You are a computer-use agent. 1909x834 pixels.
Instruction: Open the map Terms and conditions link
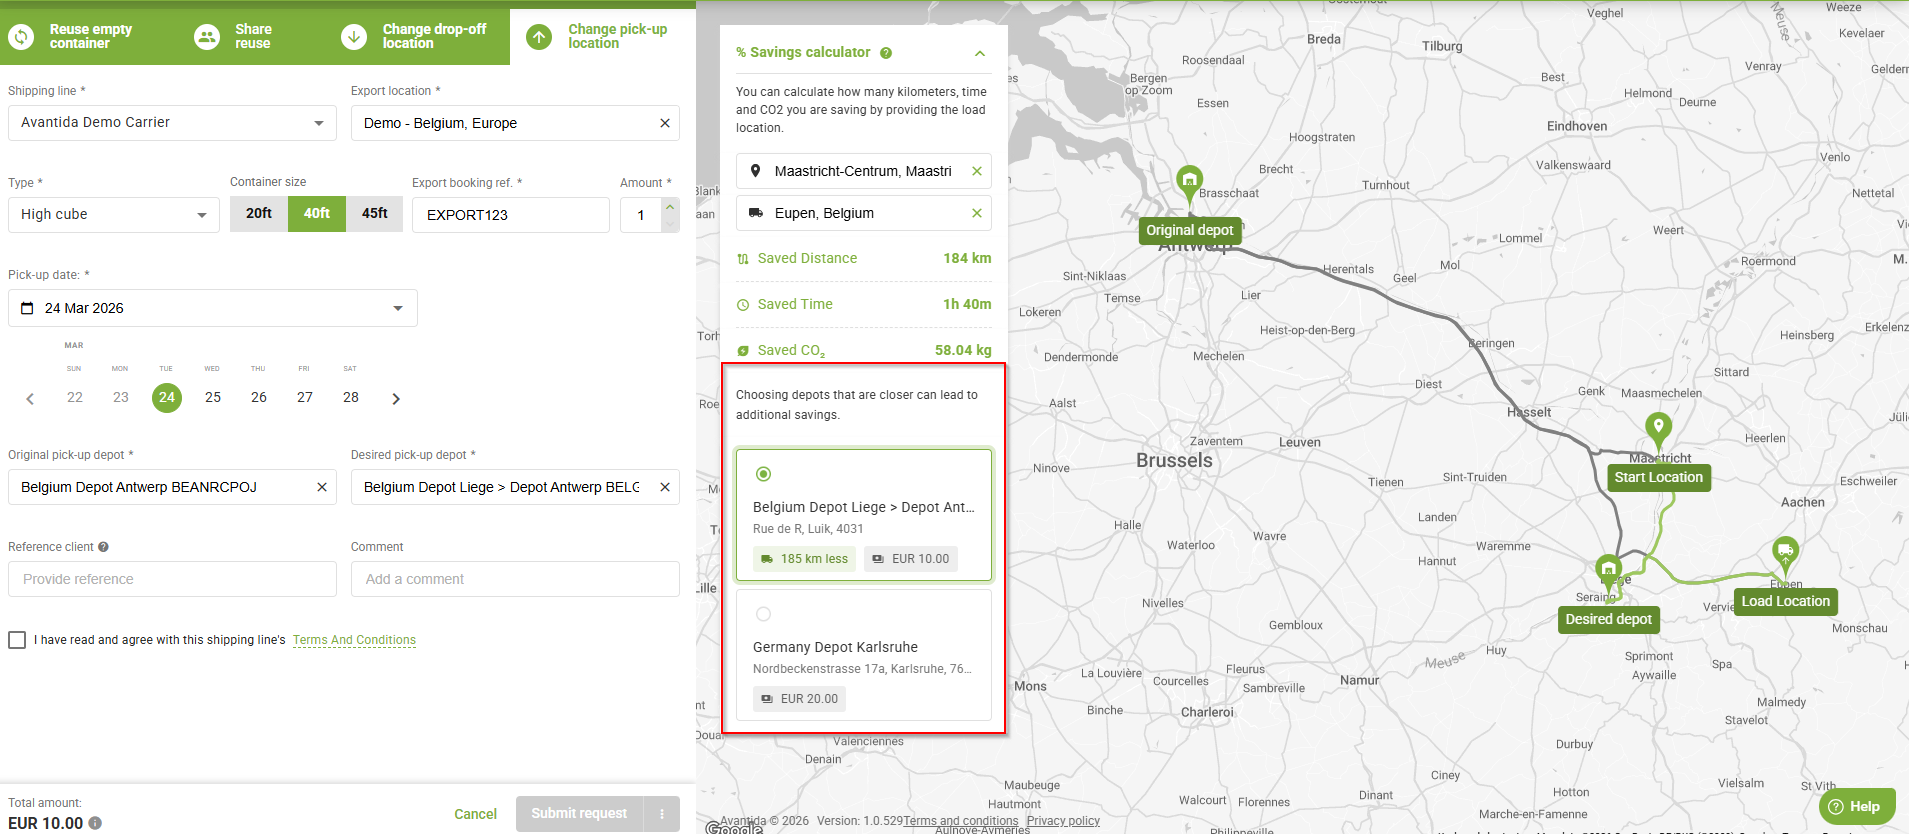tap(961, 821)
